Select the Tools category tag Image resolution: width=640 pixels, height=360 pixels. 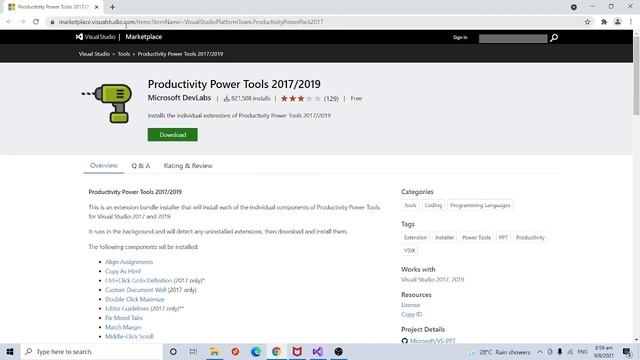tap(410, 205)
